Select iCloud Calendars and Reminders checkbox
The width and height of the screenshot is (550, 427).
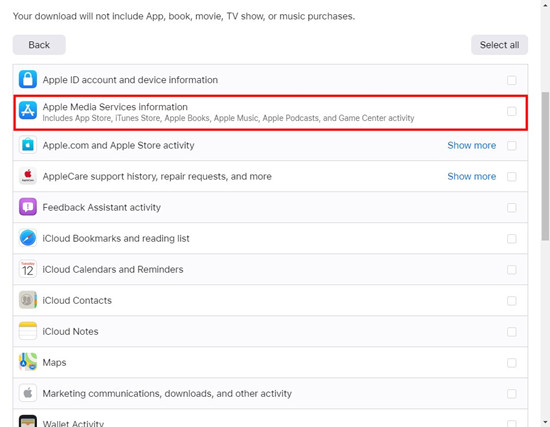pyautogui.click(x=511, y=270)
